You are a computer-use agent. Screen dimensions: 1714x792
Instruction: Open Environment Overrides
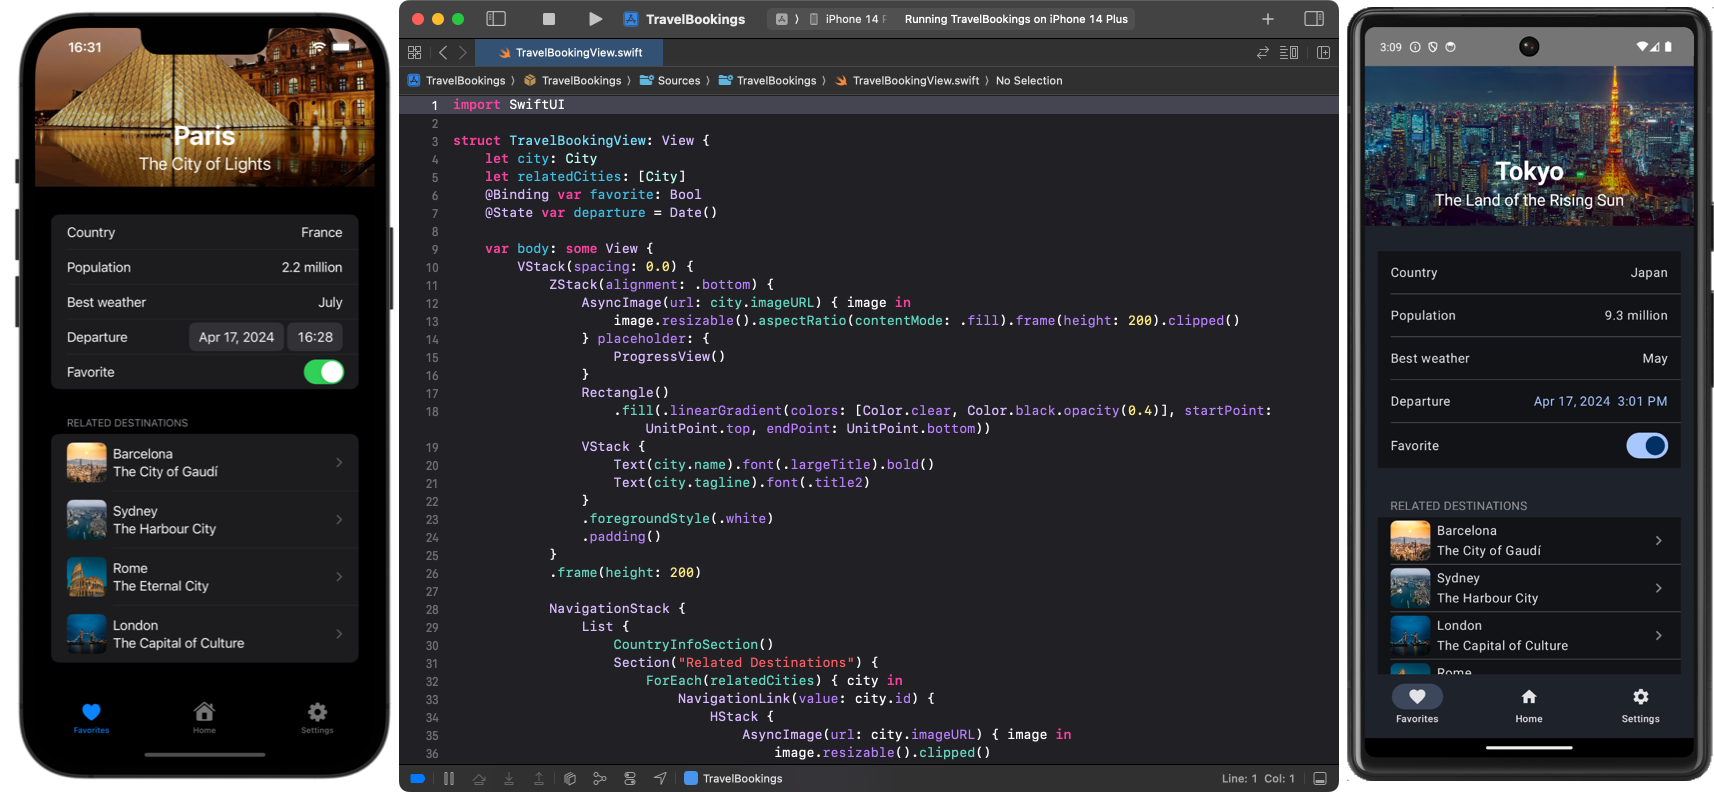point(630,778)
